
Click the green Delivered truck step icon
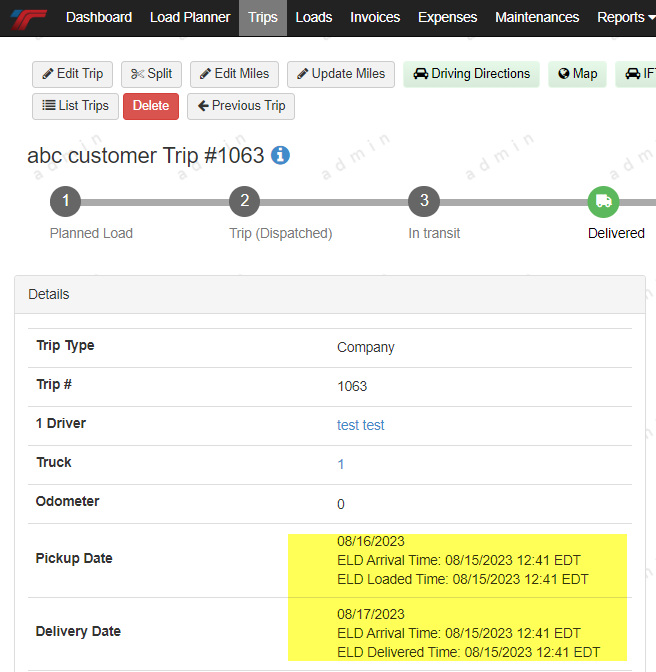[603, 201]
